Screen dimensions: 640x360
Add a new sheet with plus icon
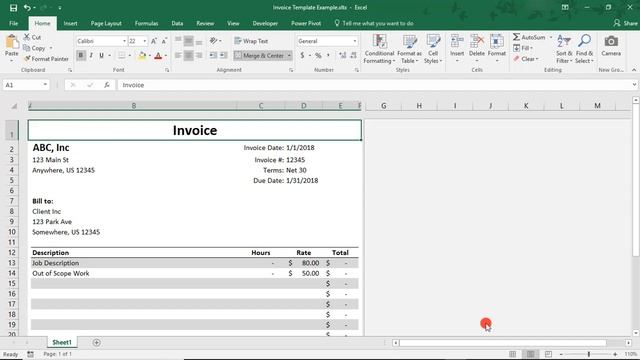[97, 342]
